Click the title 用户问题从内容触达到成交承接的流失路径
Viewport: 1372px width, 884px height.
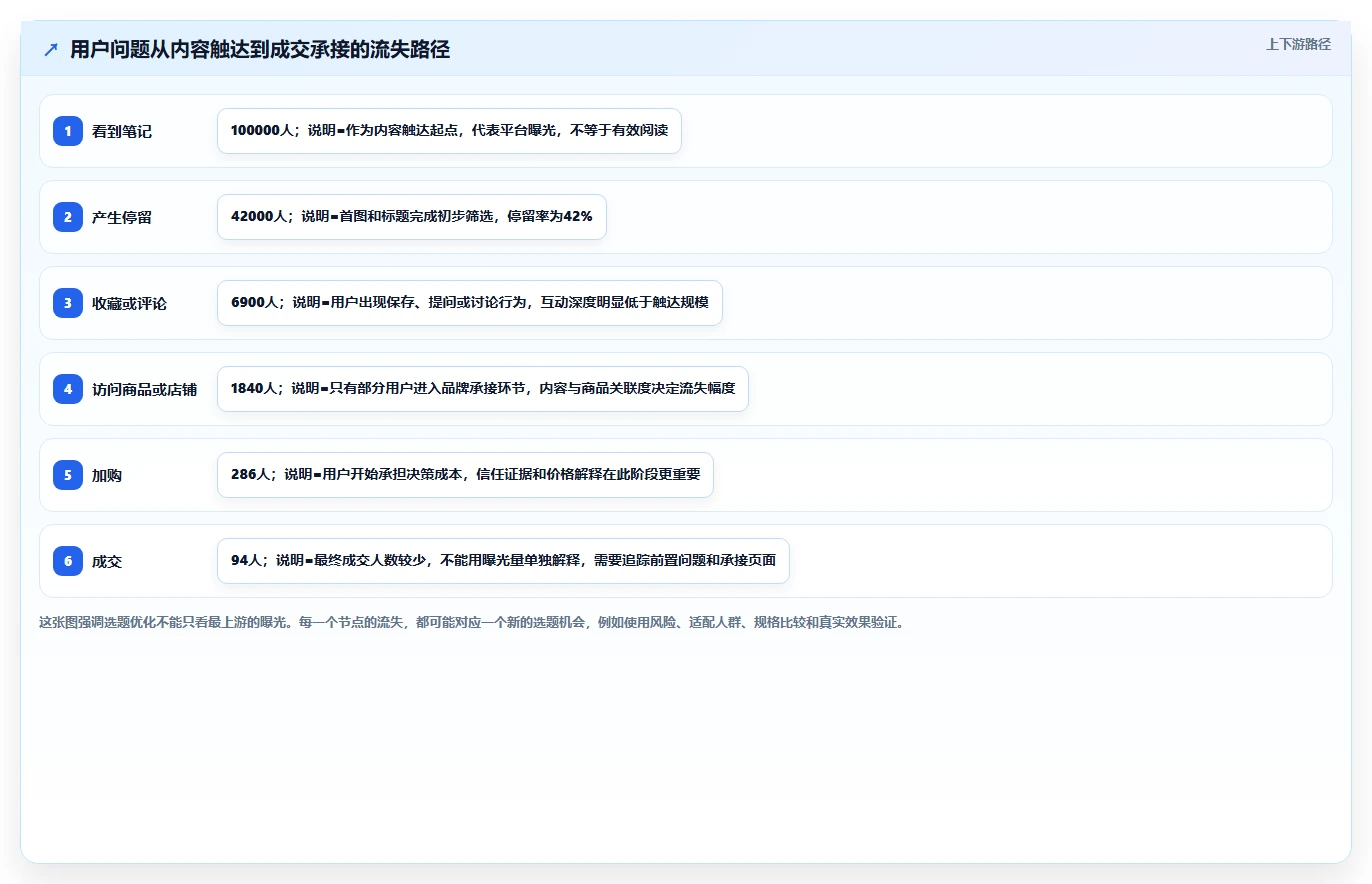(260, 50)
